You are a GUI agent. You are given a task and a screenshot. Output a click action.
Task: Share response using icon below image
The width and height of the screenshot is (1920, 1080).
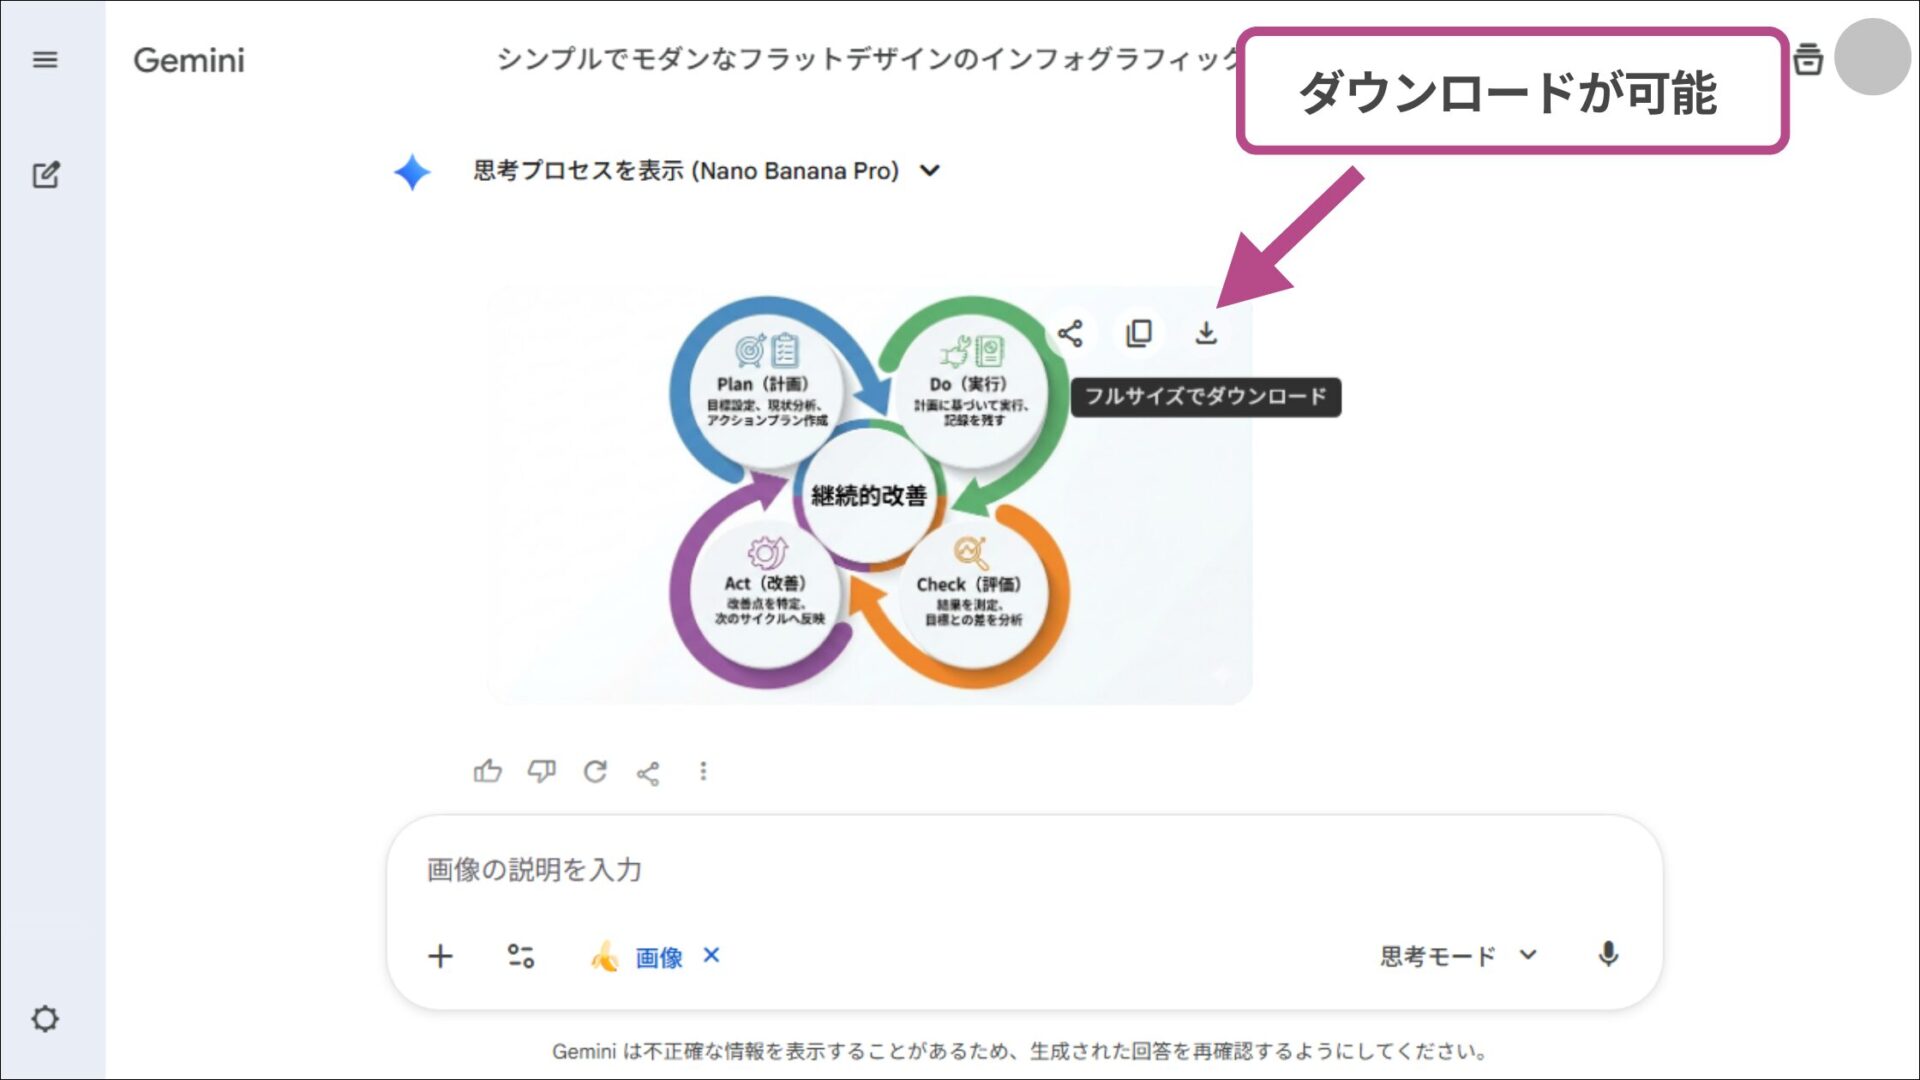(648, 772)
